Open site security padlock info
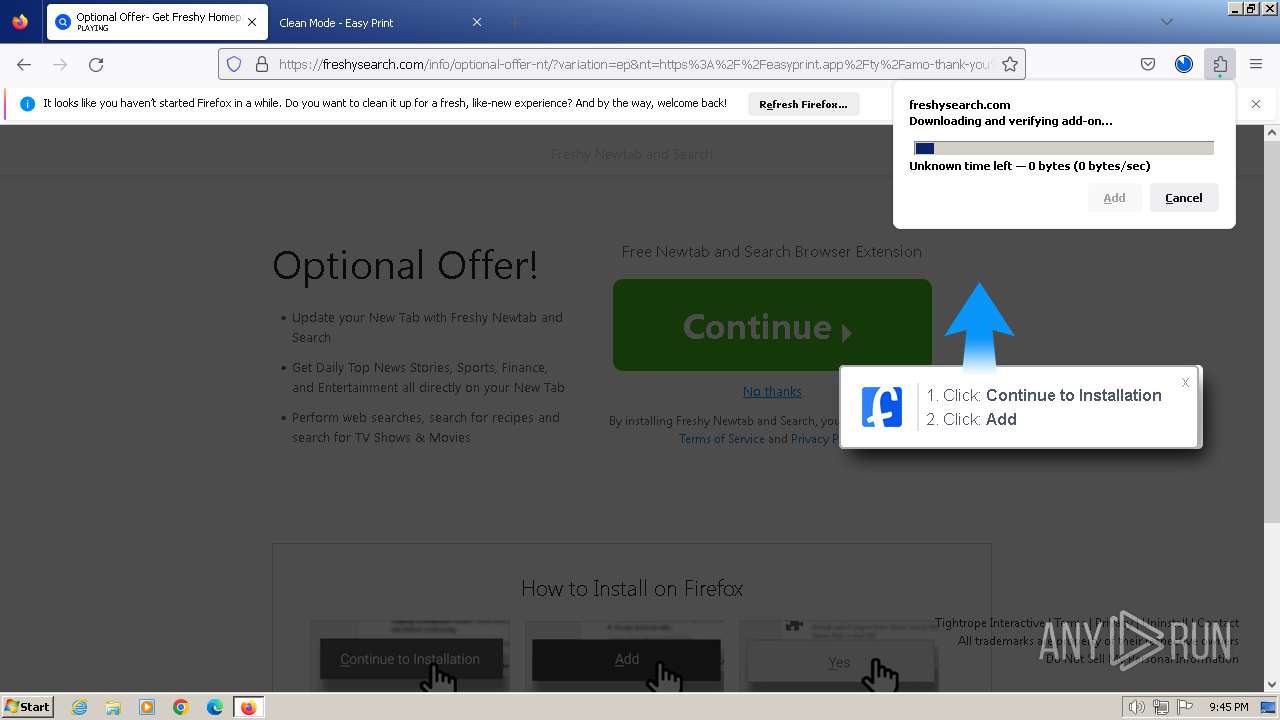Image resolution: width=1280 pixels, height=720 pixels. coord(262,64)
